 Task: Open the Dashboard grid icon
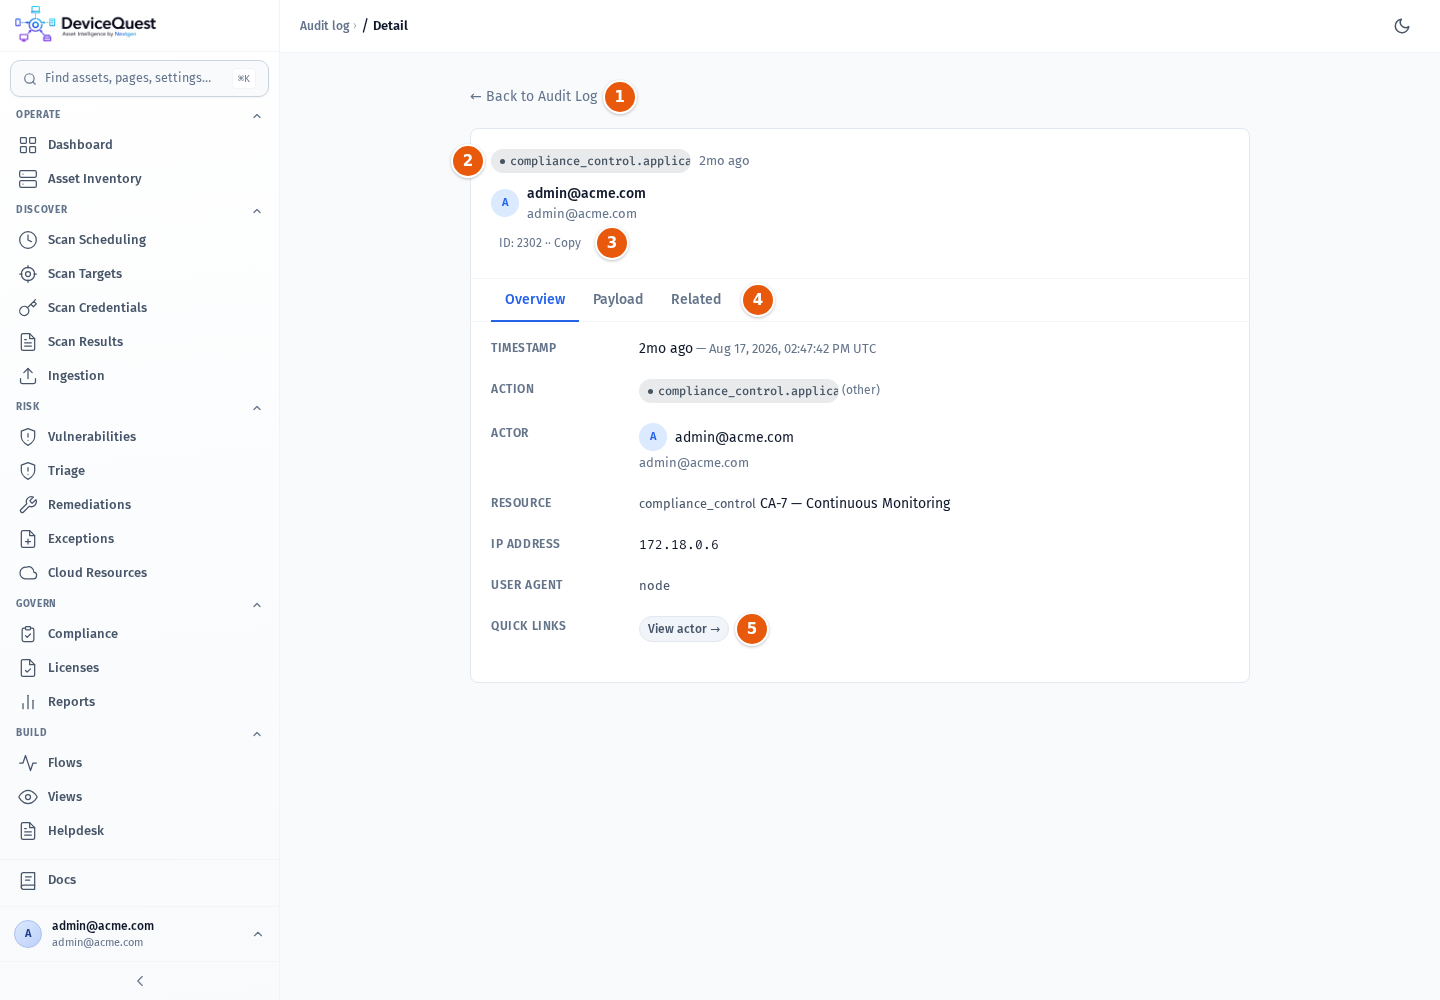click(28, 145)
